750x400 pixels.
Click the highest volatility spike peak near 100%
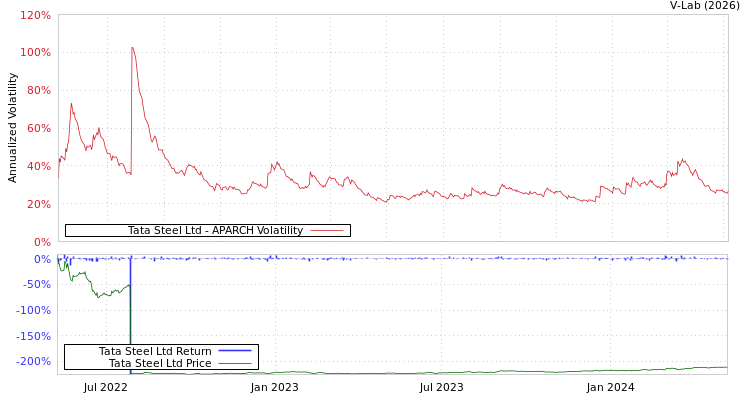point(132,47)
